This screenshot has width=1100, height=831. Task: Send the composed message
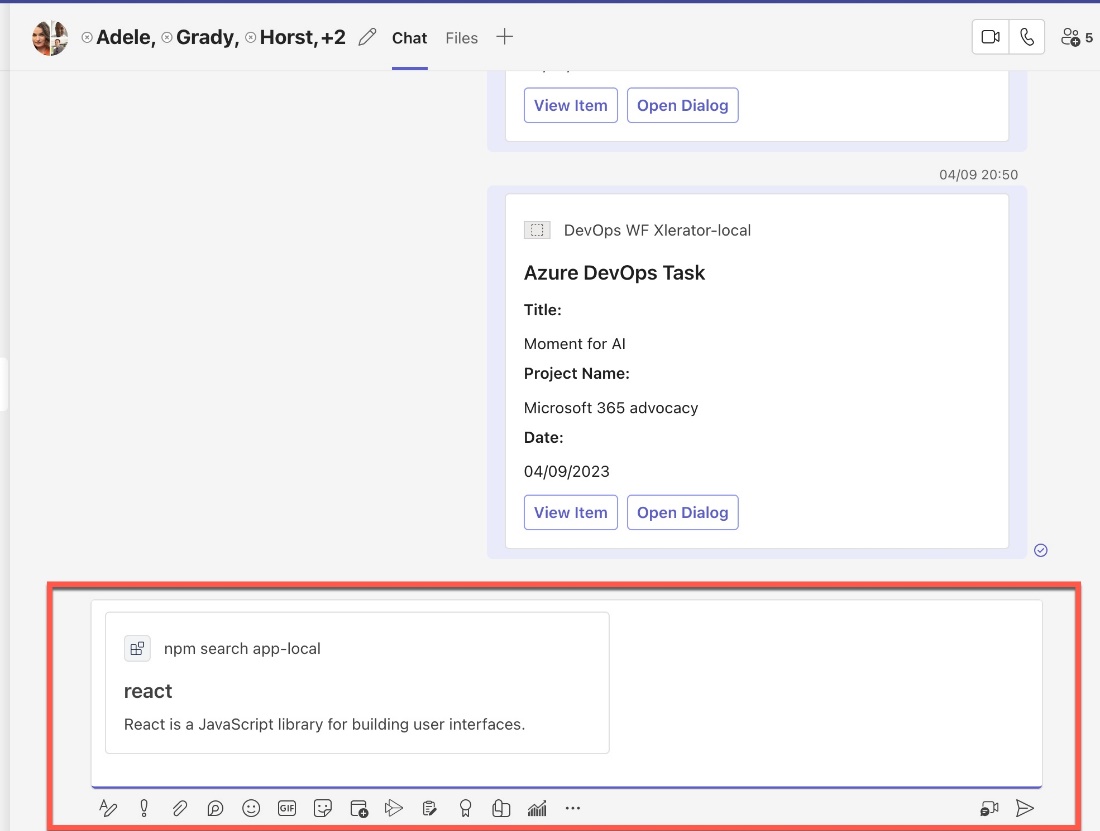pos(1025,807)
